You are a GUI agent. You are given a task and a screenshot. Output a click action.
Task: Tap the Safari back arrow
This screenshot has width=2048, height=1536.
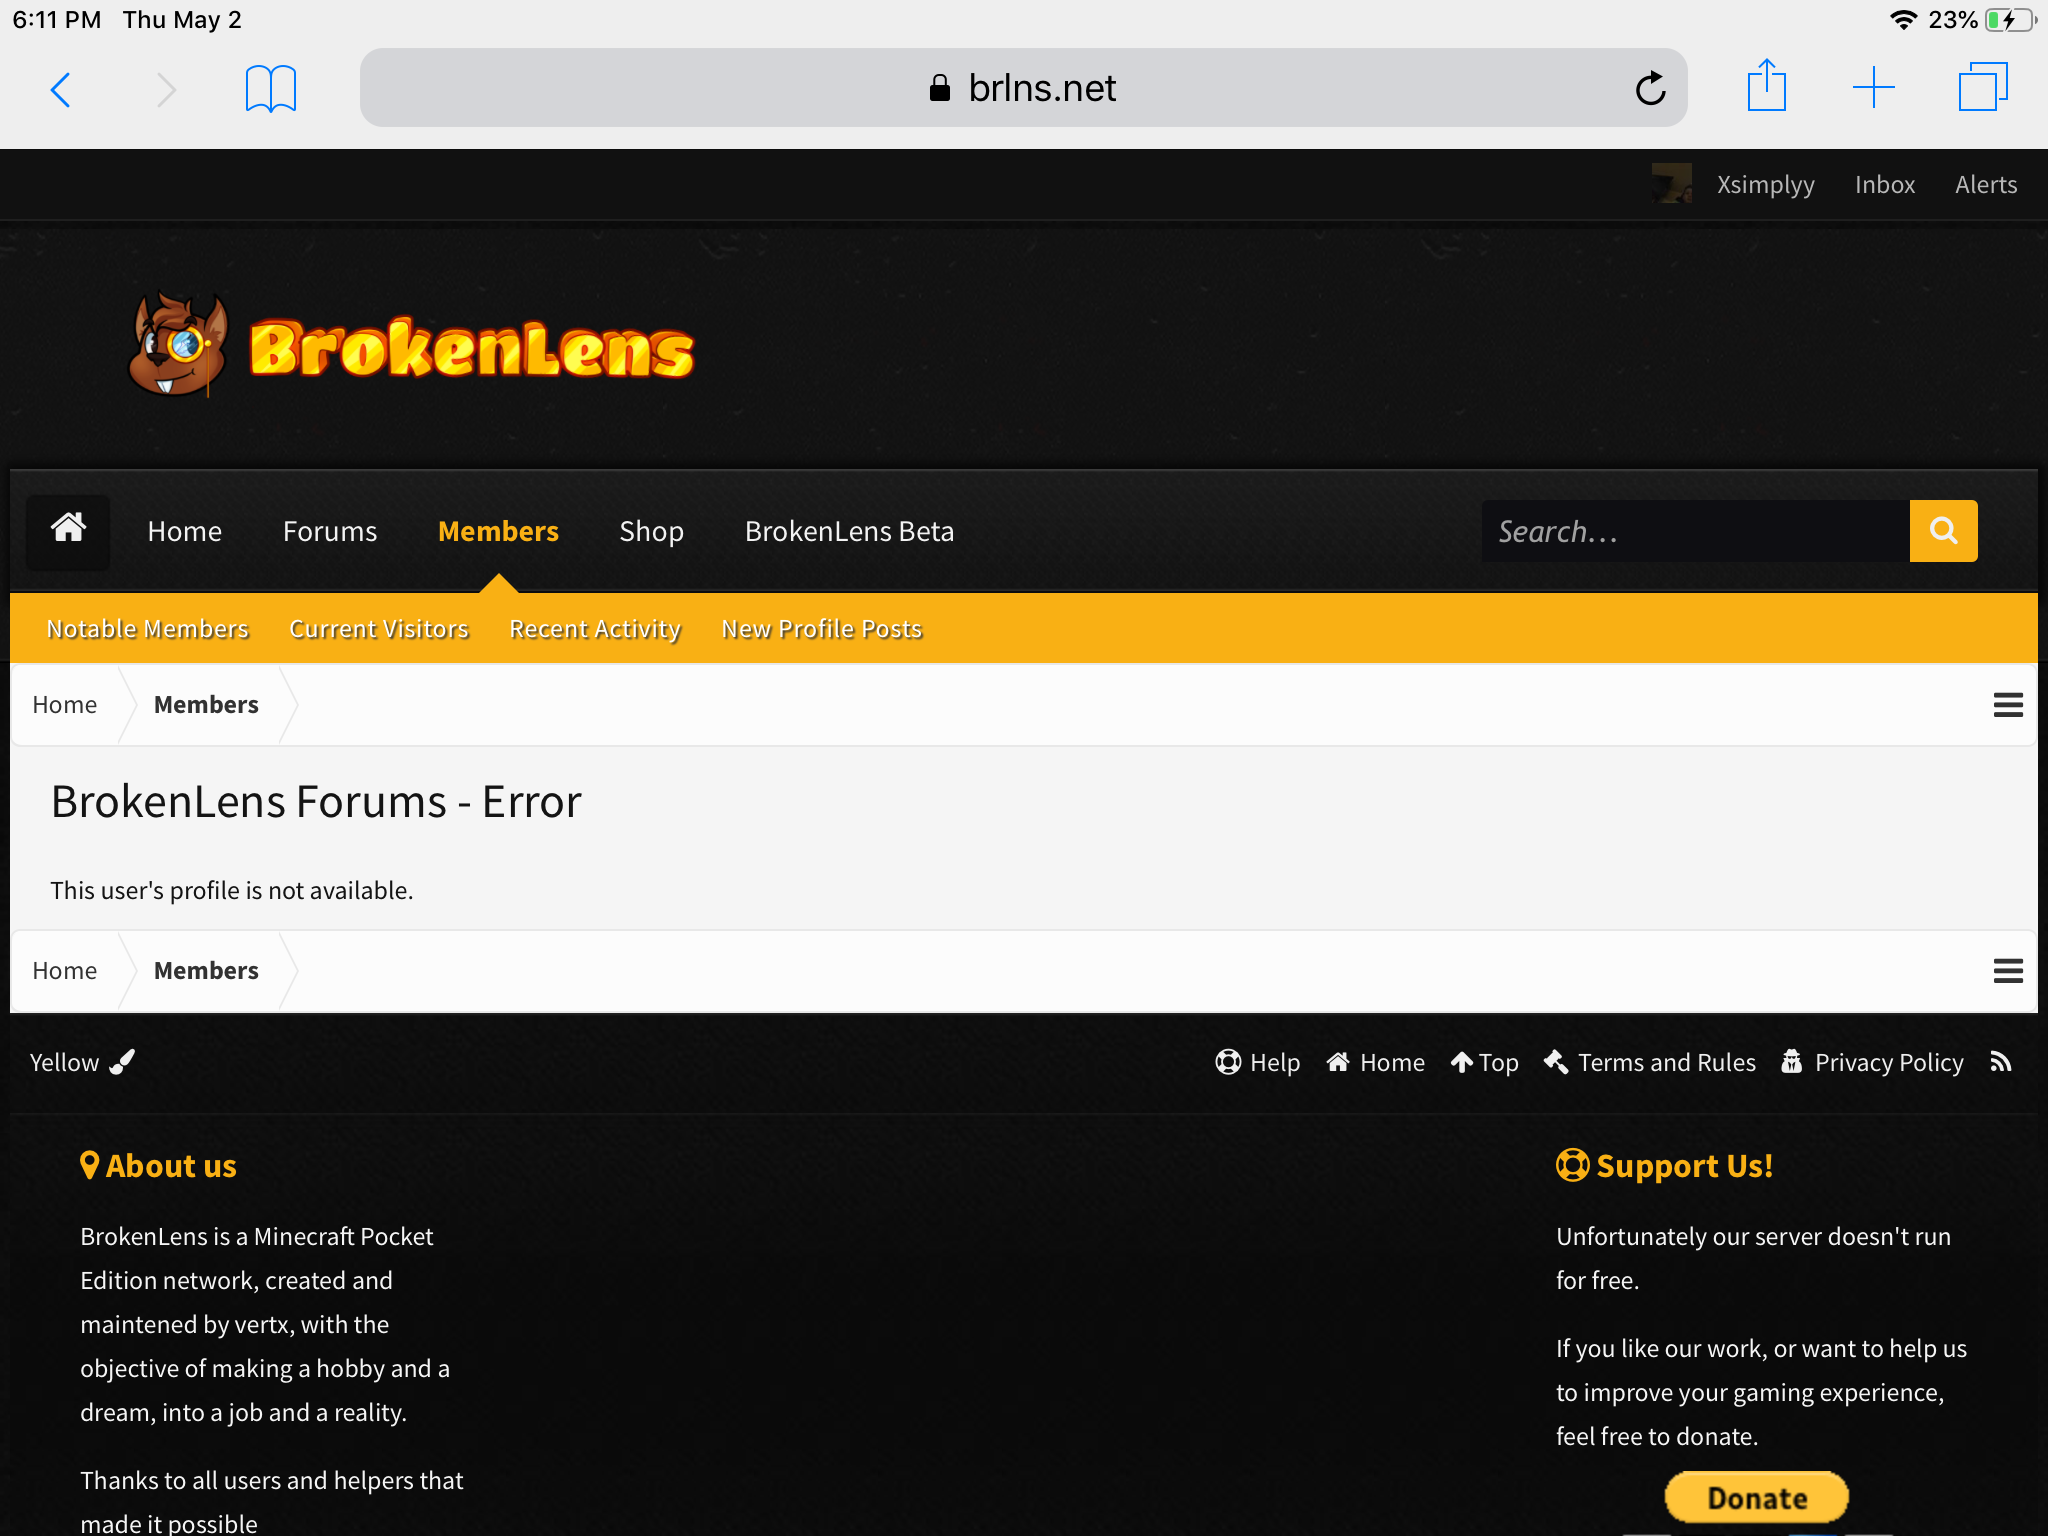[x=61, y=89]
